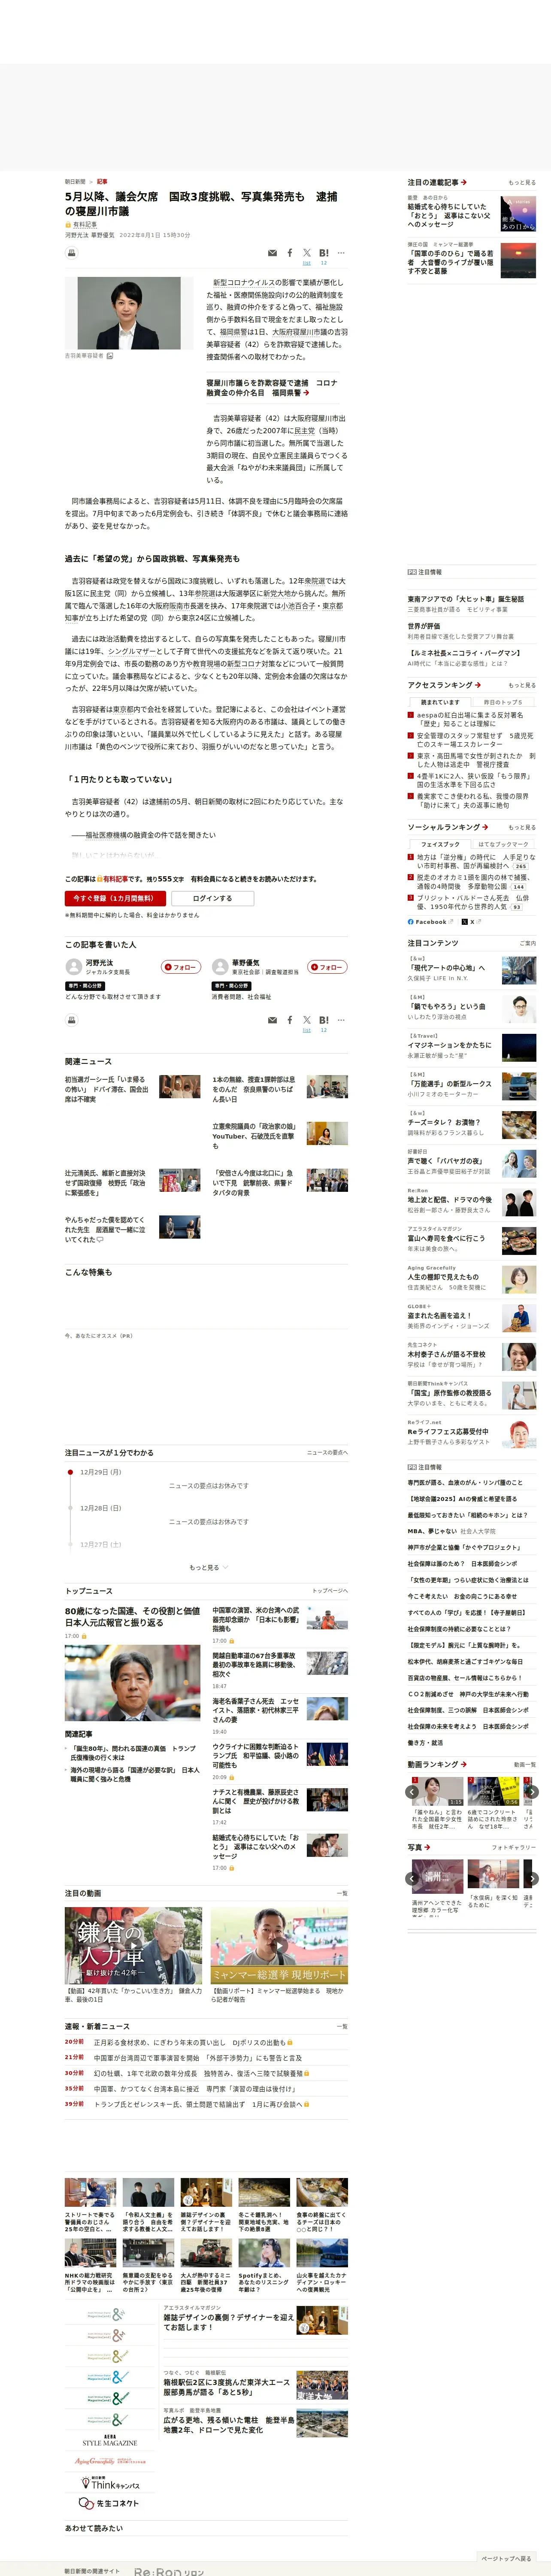Click mail share icon below the authors section
The width and height of the screenshot is (551, 2576).
pos(272,1021)
